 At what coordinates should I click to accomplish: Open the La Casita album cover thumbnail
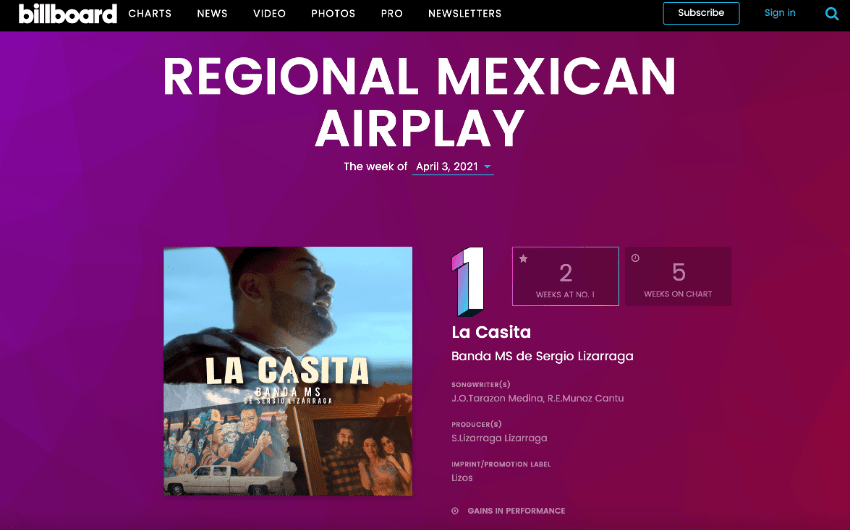pos(288,371)
